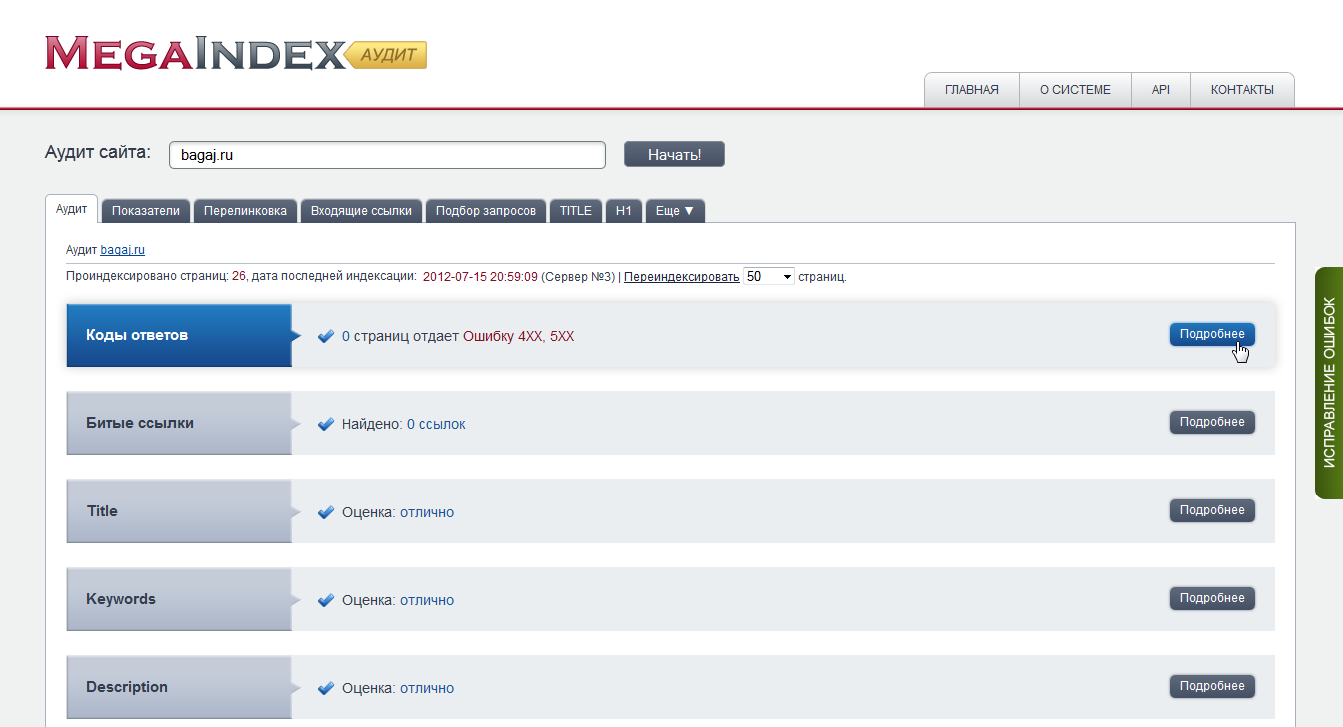Viewport: 1343px width, 727px height.
Task: Switch to the H1 tab
Action: [x=624, y=211]
